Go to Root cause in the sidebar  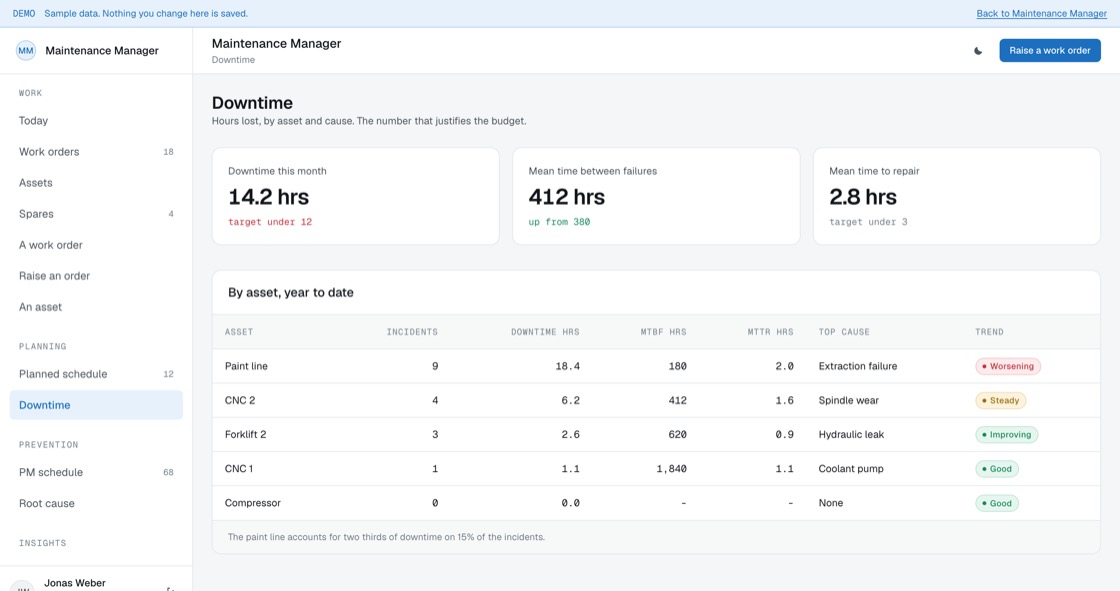pyautogui.click(x=96, y=503)
